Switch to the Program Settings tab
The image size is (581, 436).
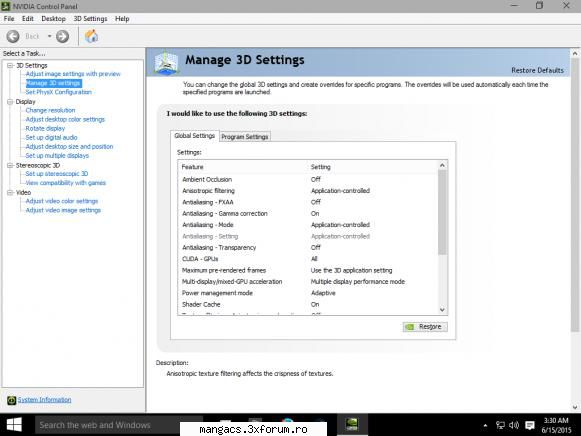(x=245, y=137)
